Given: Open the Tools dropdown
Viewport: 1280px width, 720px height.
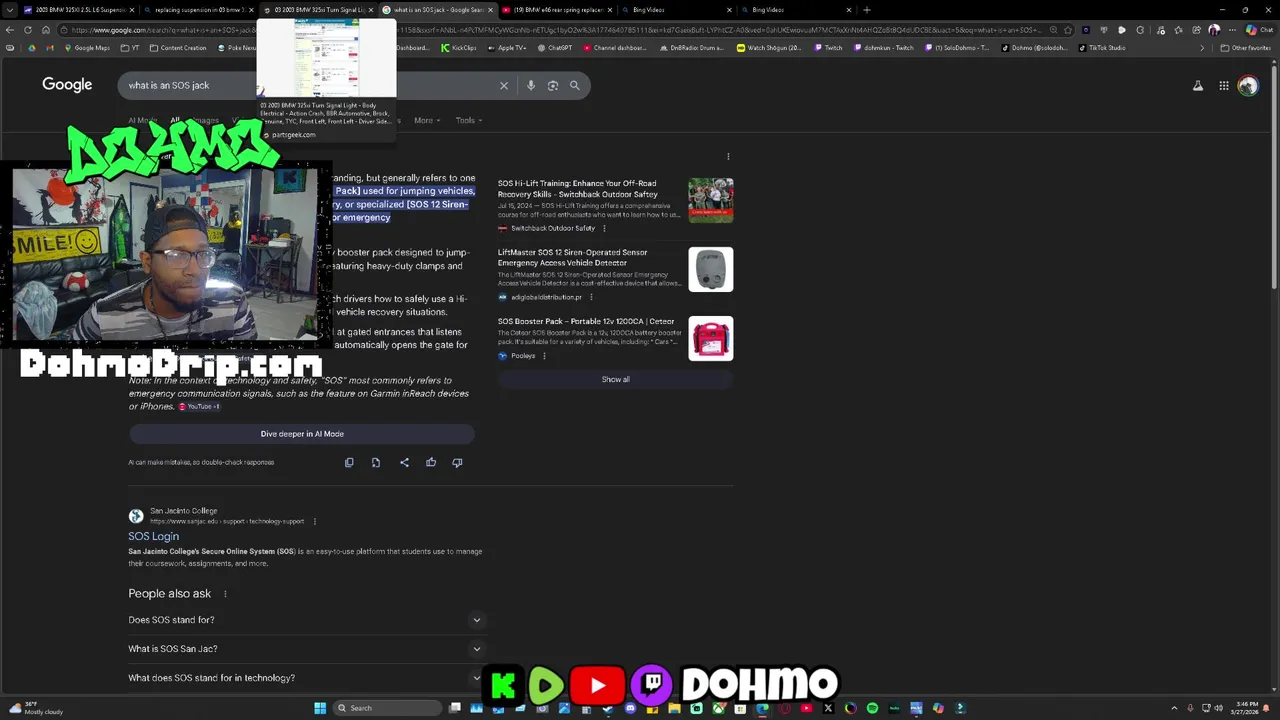Looking at the screenshot, I should pyautogui.click(x=469, y=120).
